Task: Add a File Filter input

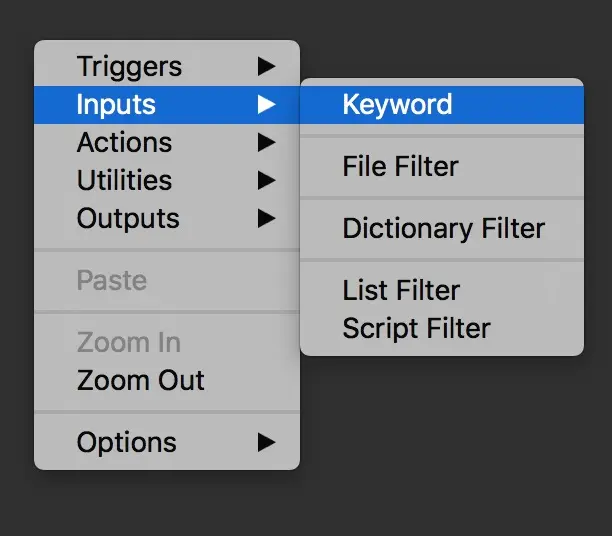Action: pos(400,167)
